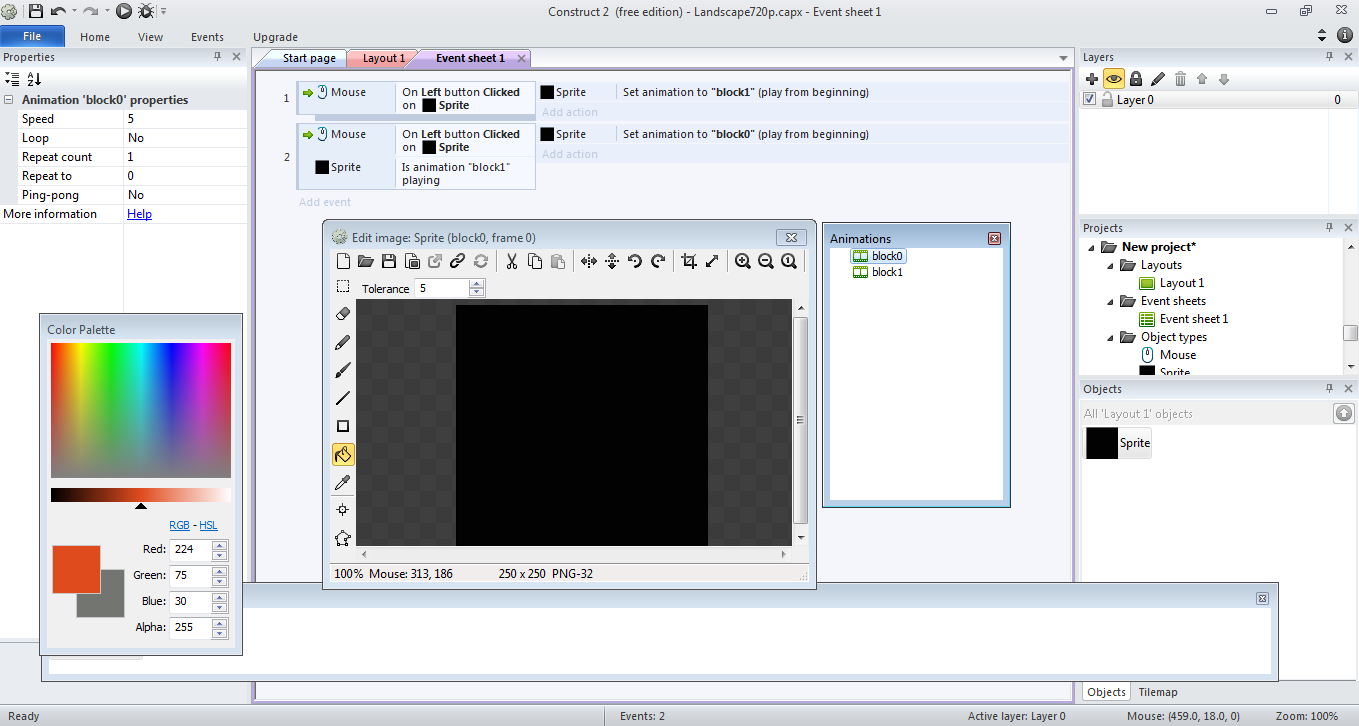Screen dimensions: 1359x726
Task: Run layout with the play button
Action: pyautogui.click(x=124, y=11)
